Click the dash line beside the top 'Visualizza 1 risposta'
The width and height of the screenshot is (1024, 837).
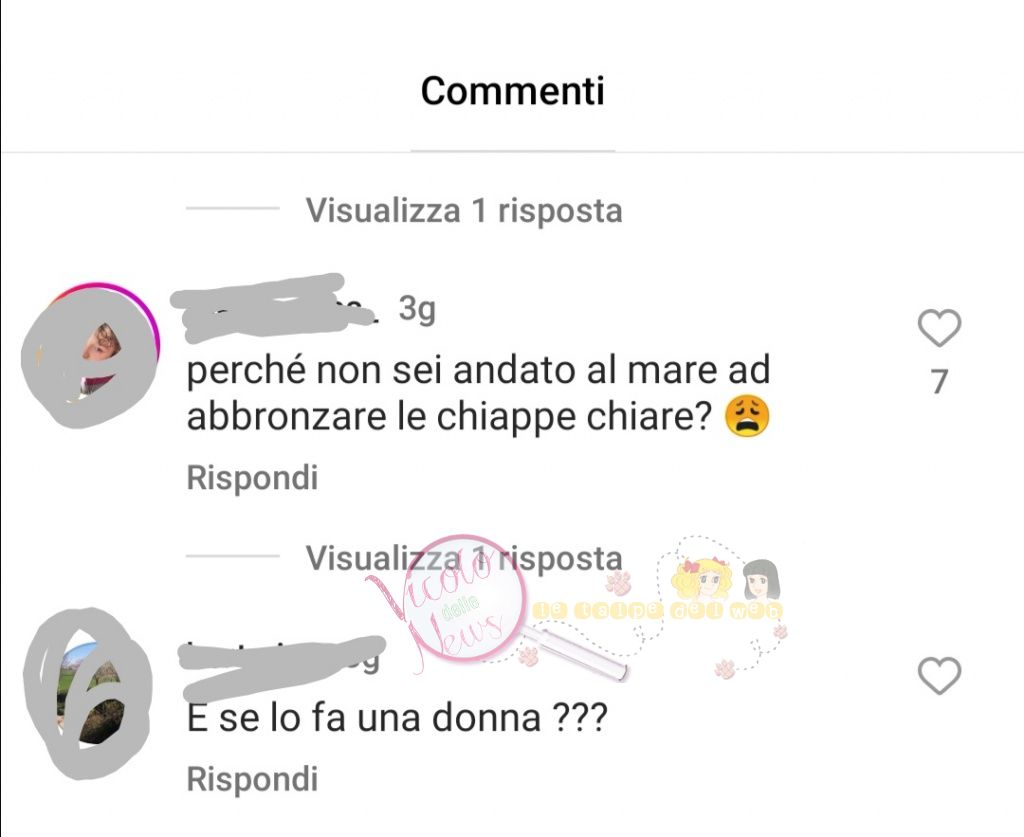point(232,208)
